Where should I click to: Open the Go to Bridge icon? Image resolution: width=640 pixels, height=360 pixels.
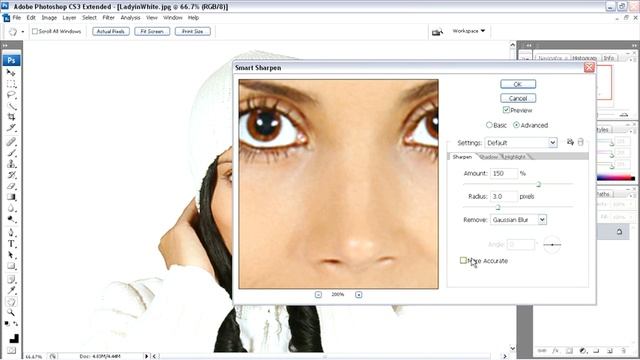coord(437,32)
